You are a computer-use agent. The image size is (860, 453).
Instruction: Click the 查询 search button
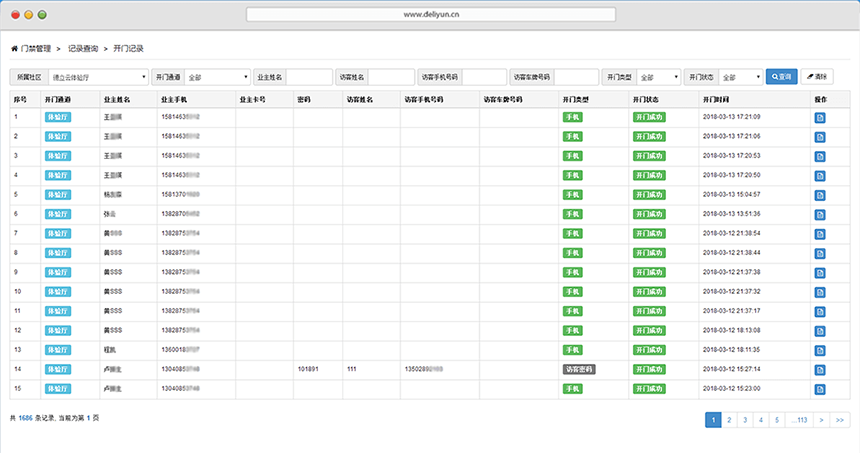(x=782, y=77)
